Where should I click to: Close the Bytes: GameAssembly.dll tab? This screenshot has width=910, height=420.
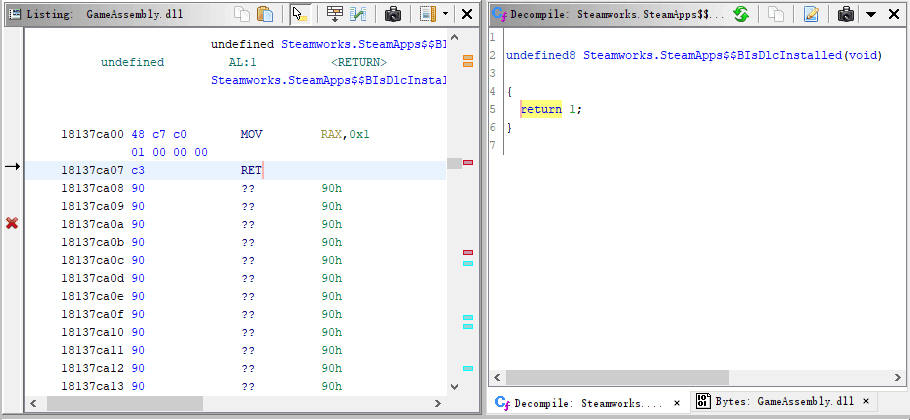865,402
